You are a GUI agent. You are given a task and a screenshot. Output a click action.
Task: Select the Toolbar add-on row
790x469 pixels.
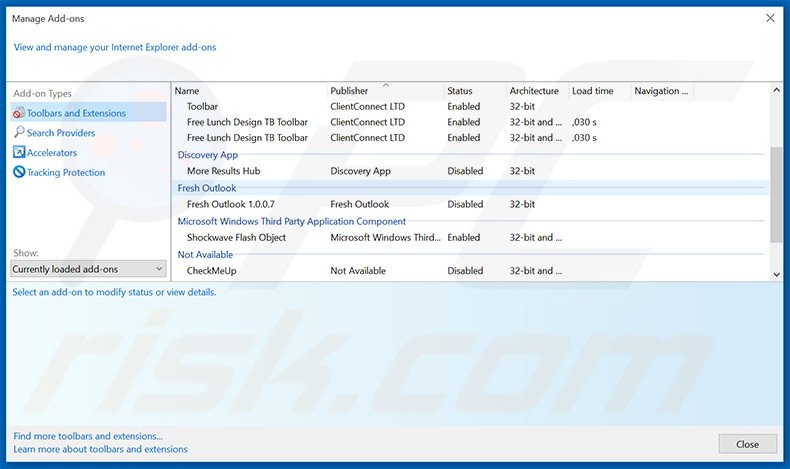(x=471, y=106)
